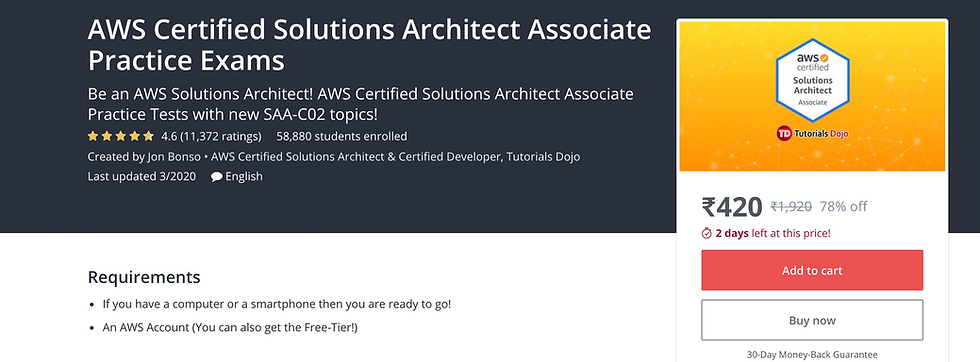Click the star rating icons
The height and width of the screenshot is (362, 980).
pos(121,136)
